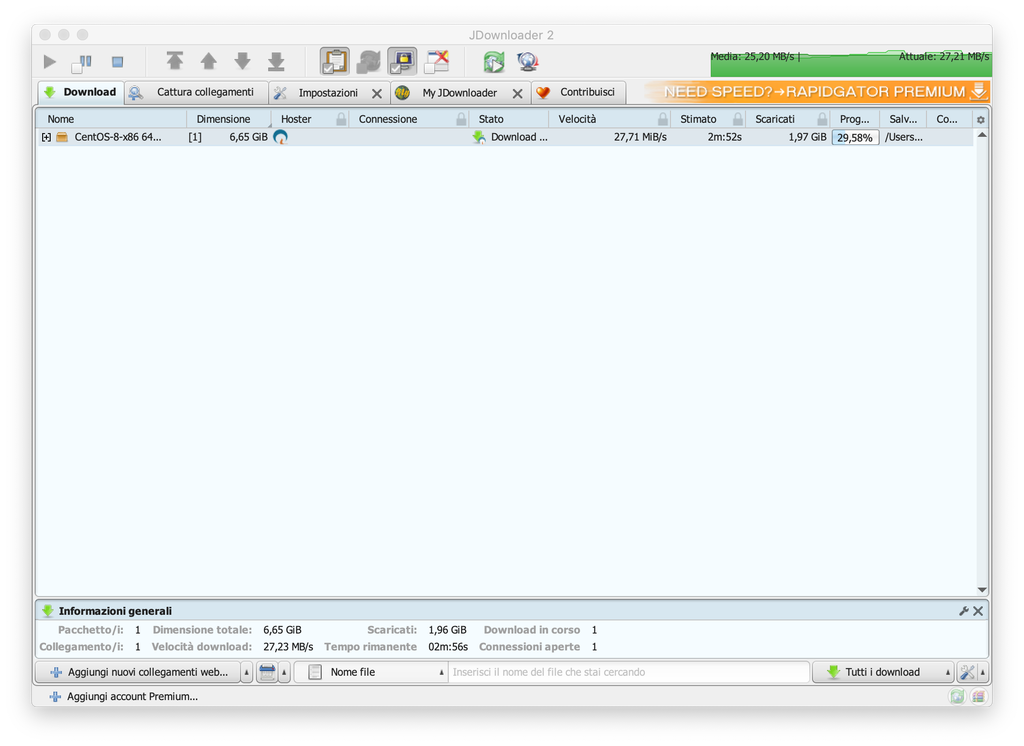Open the arrow menu beside the tools icon
The image size is (1024, 746).
pos(982,672)
